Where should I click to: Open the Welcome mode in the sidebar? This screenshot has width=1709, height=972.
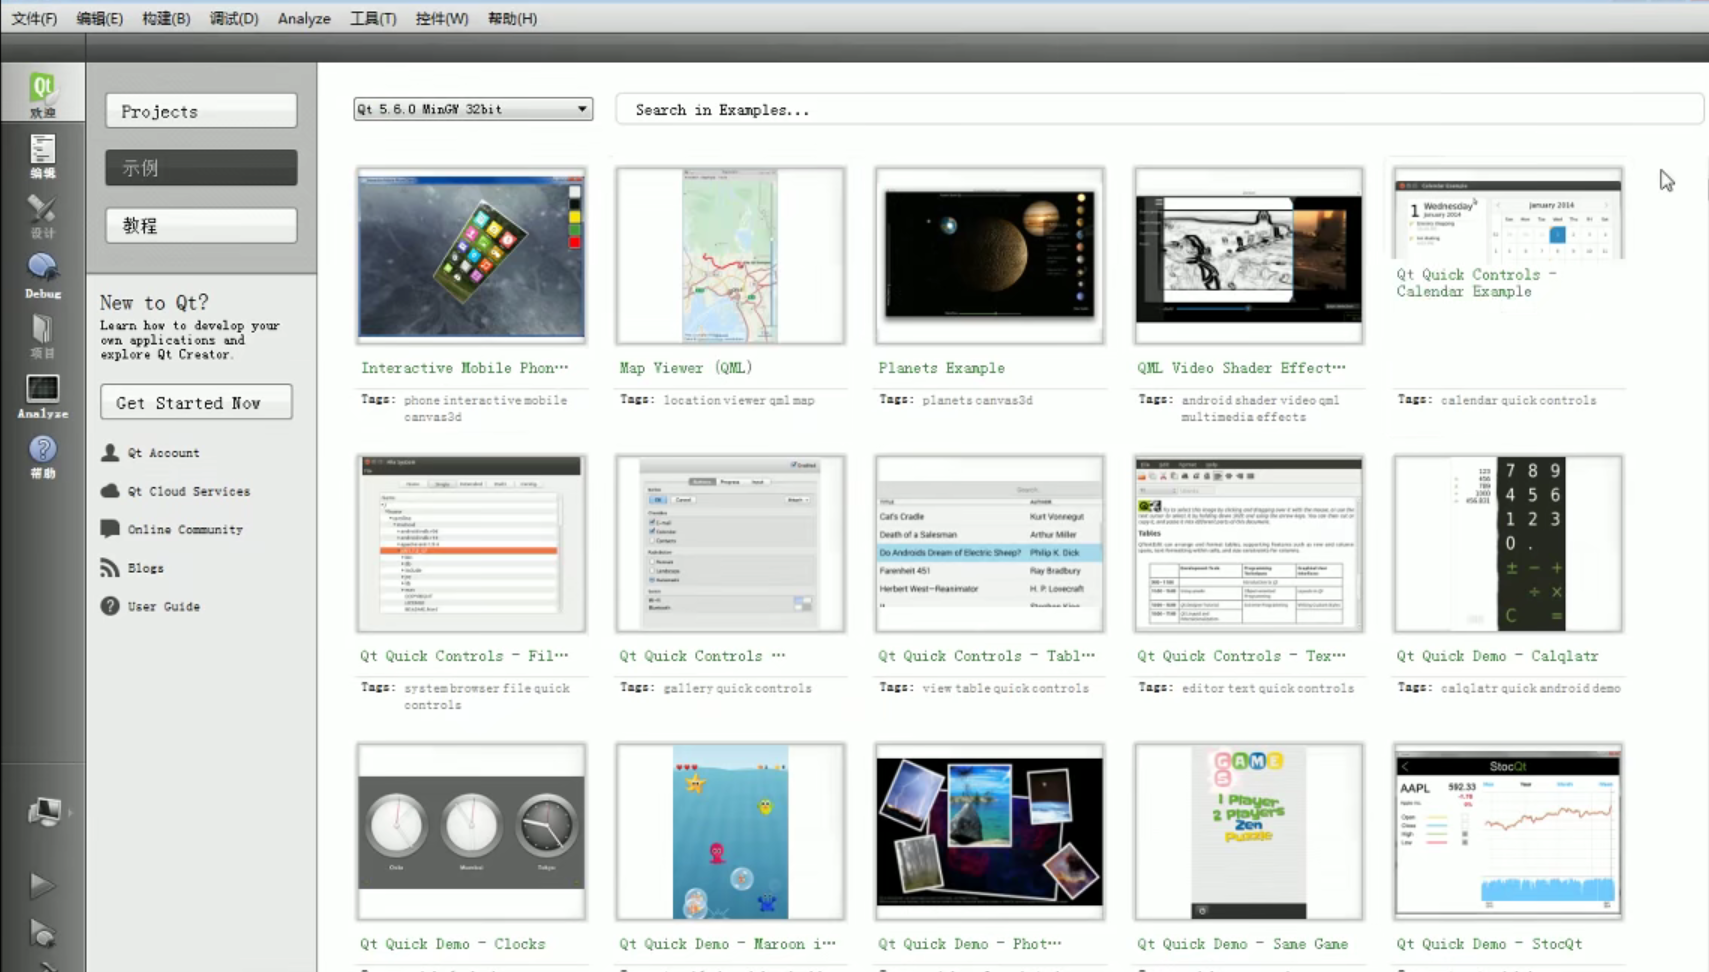point(43,94)
